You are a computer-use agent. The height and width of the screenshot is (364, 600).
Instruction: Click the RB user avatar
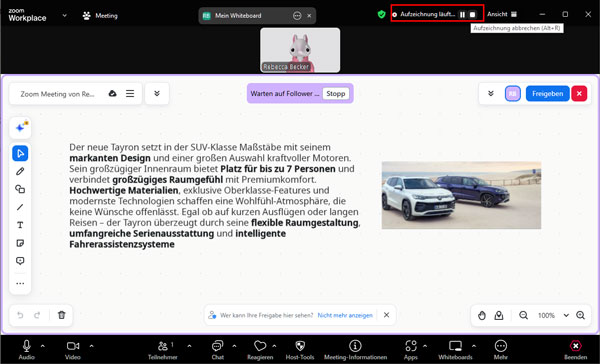(513, 93)
